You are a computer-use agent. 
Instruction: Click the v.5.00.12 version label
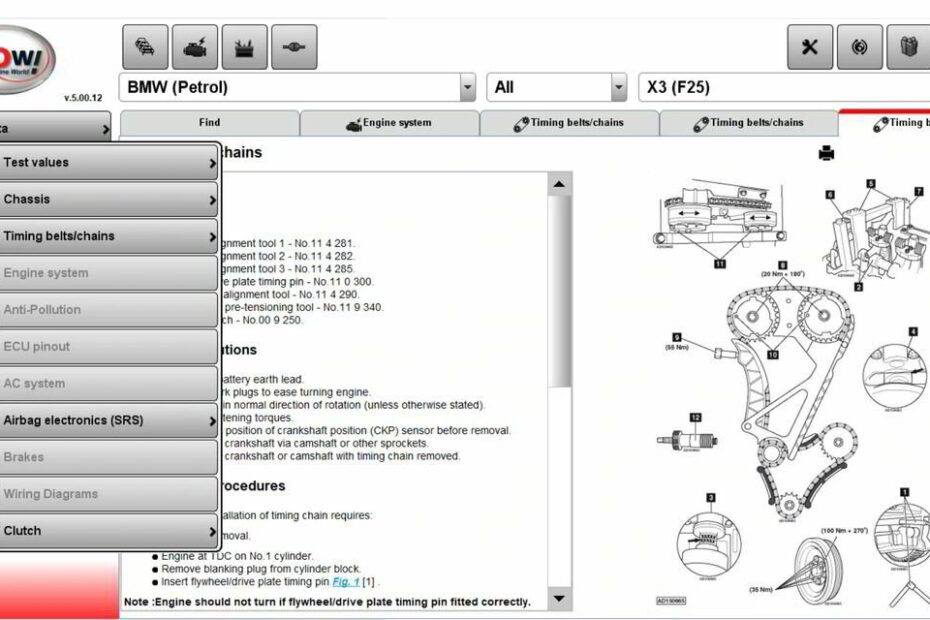click(x=83, y=98)
